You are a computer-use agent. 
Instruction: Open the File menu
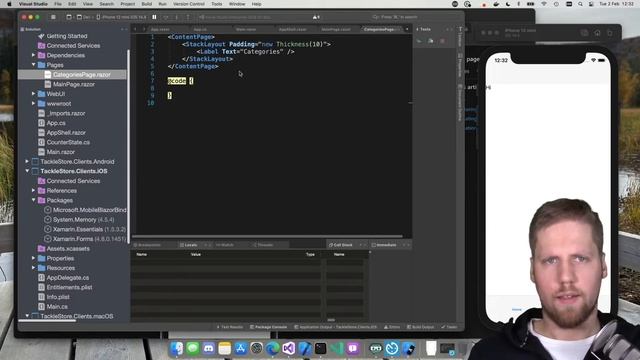[x=58, y=4]
